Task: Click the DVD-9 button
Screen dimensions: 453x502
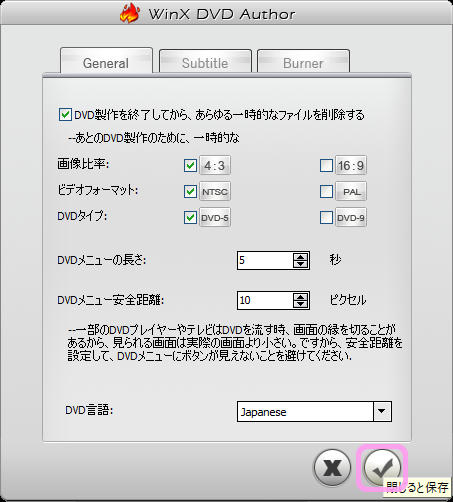Action: pos(351,218)
